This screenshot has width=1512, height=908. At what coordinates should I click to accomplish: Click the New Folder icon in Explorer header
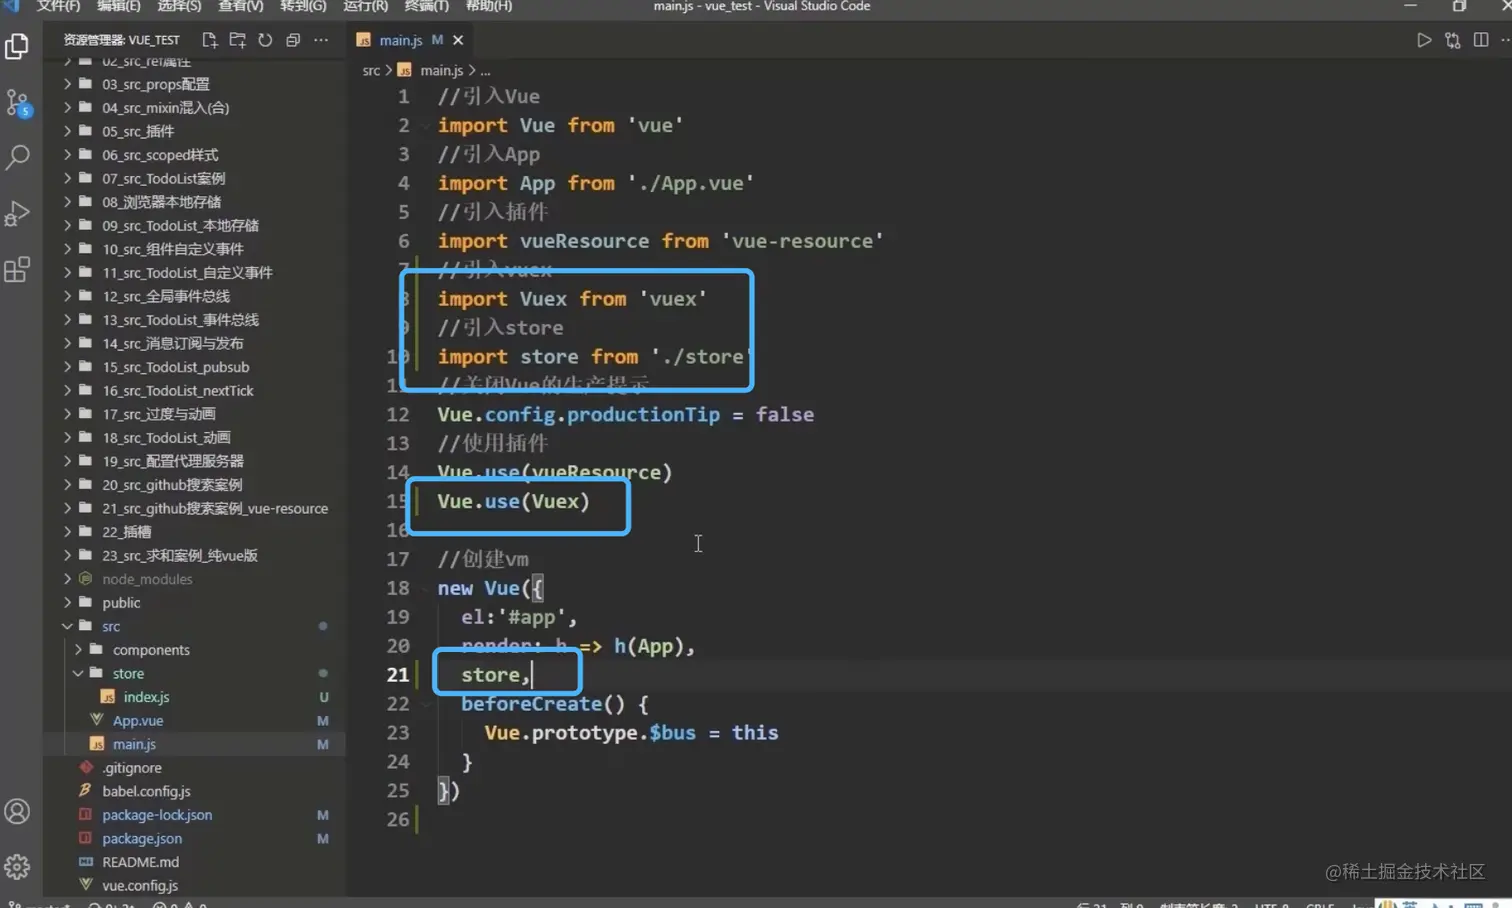click(237, 40)
